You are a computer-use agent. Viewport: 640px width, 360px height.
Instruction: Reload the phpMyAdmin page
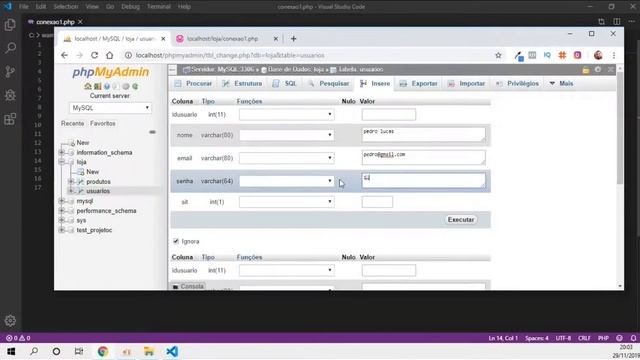[x=94, y=55]
